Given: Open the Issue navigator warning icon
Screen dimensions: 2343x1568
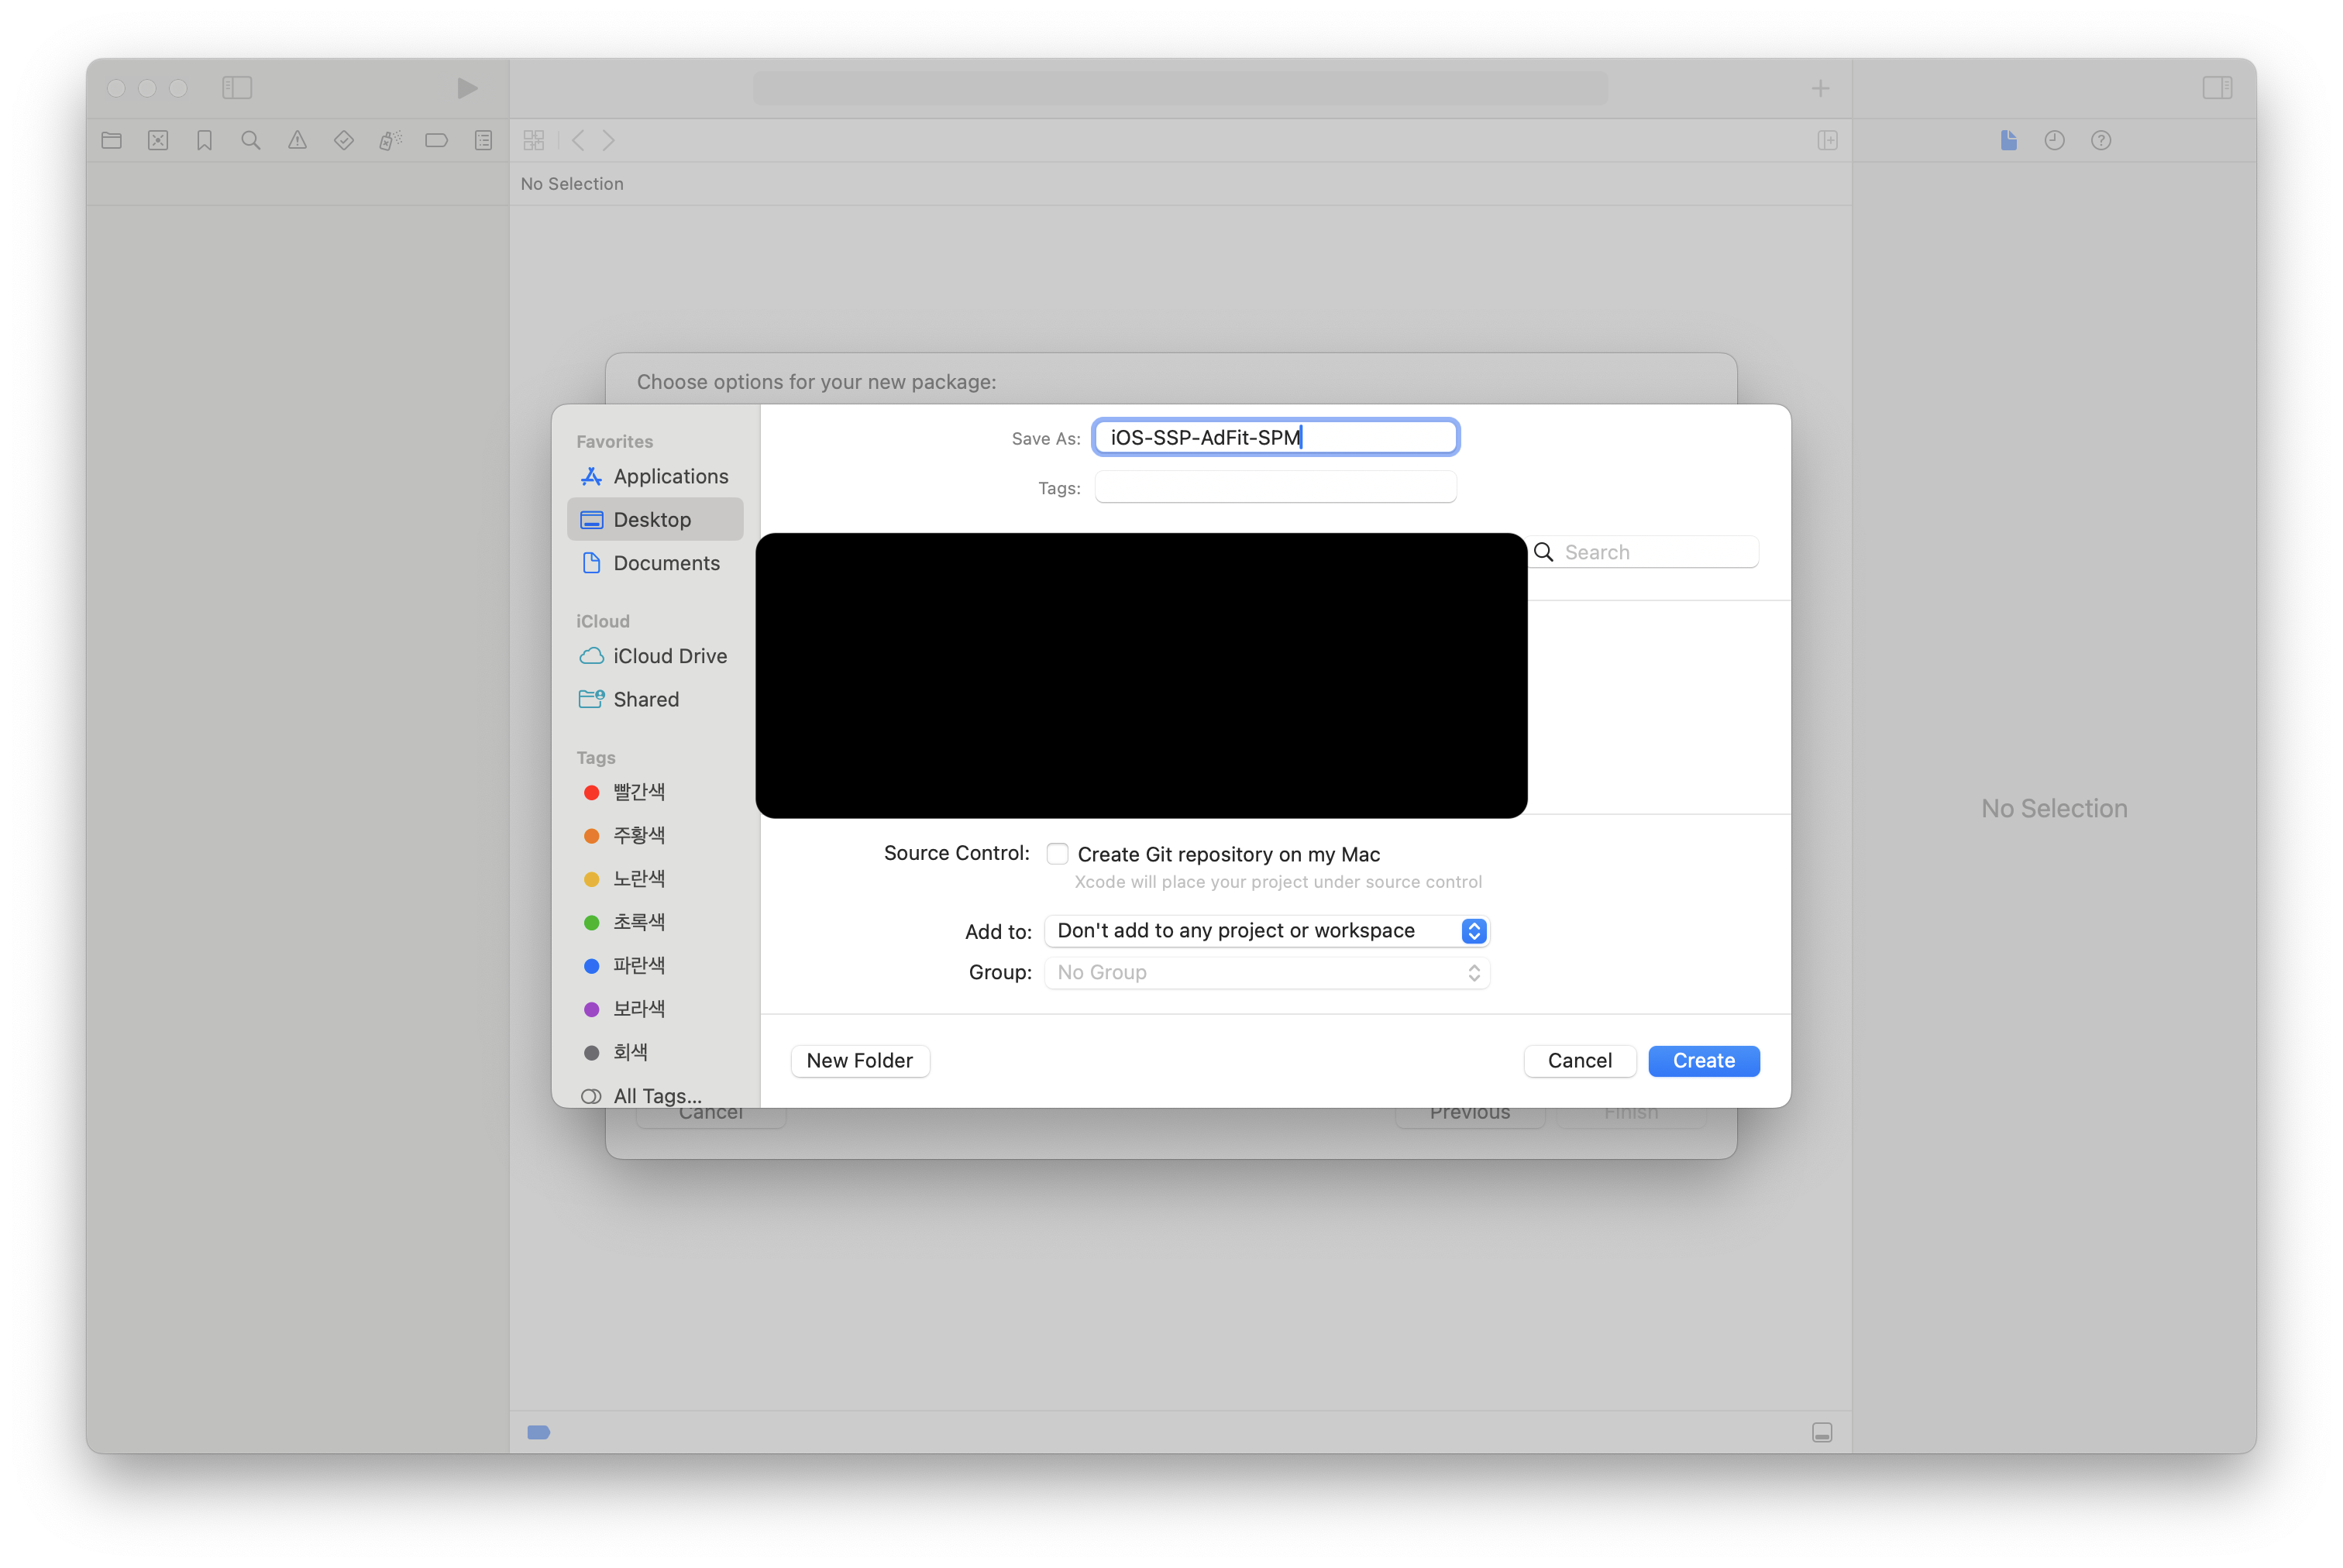Looking at the screenshot, I should (297, 141).
